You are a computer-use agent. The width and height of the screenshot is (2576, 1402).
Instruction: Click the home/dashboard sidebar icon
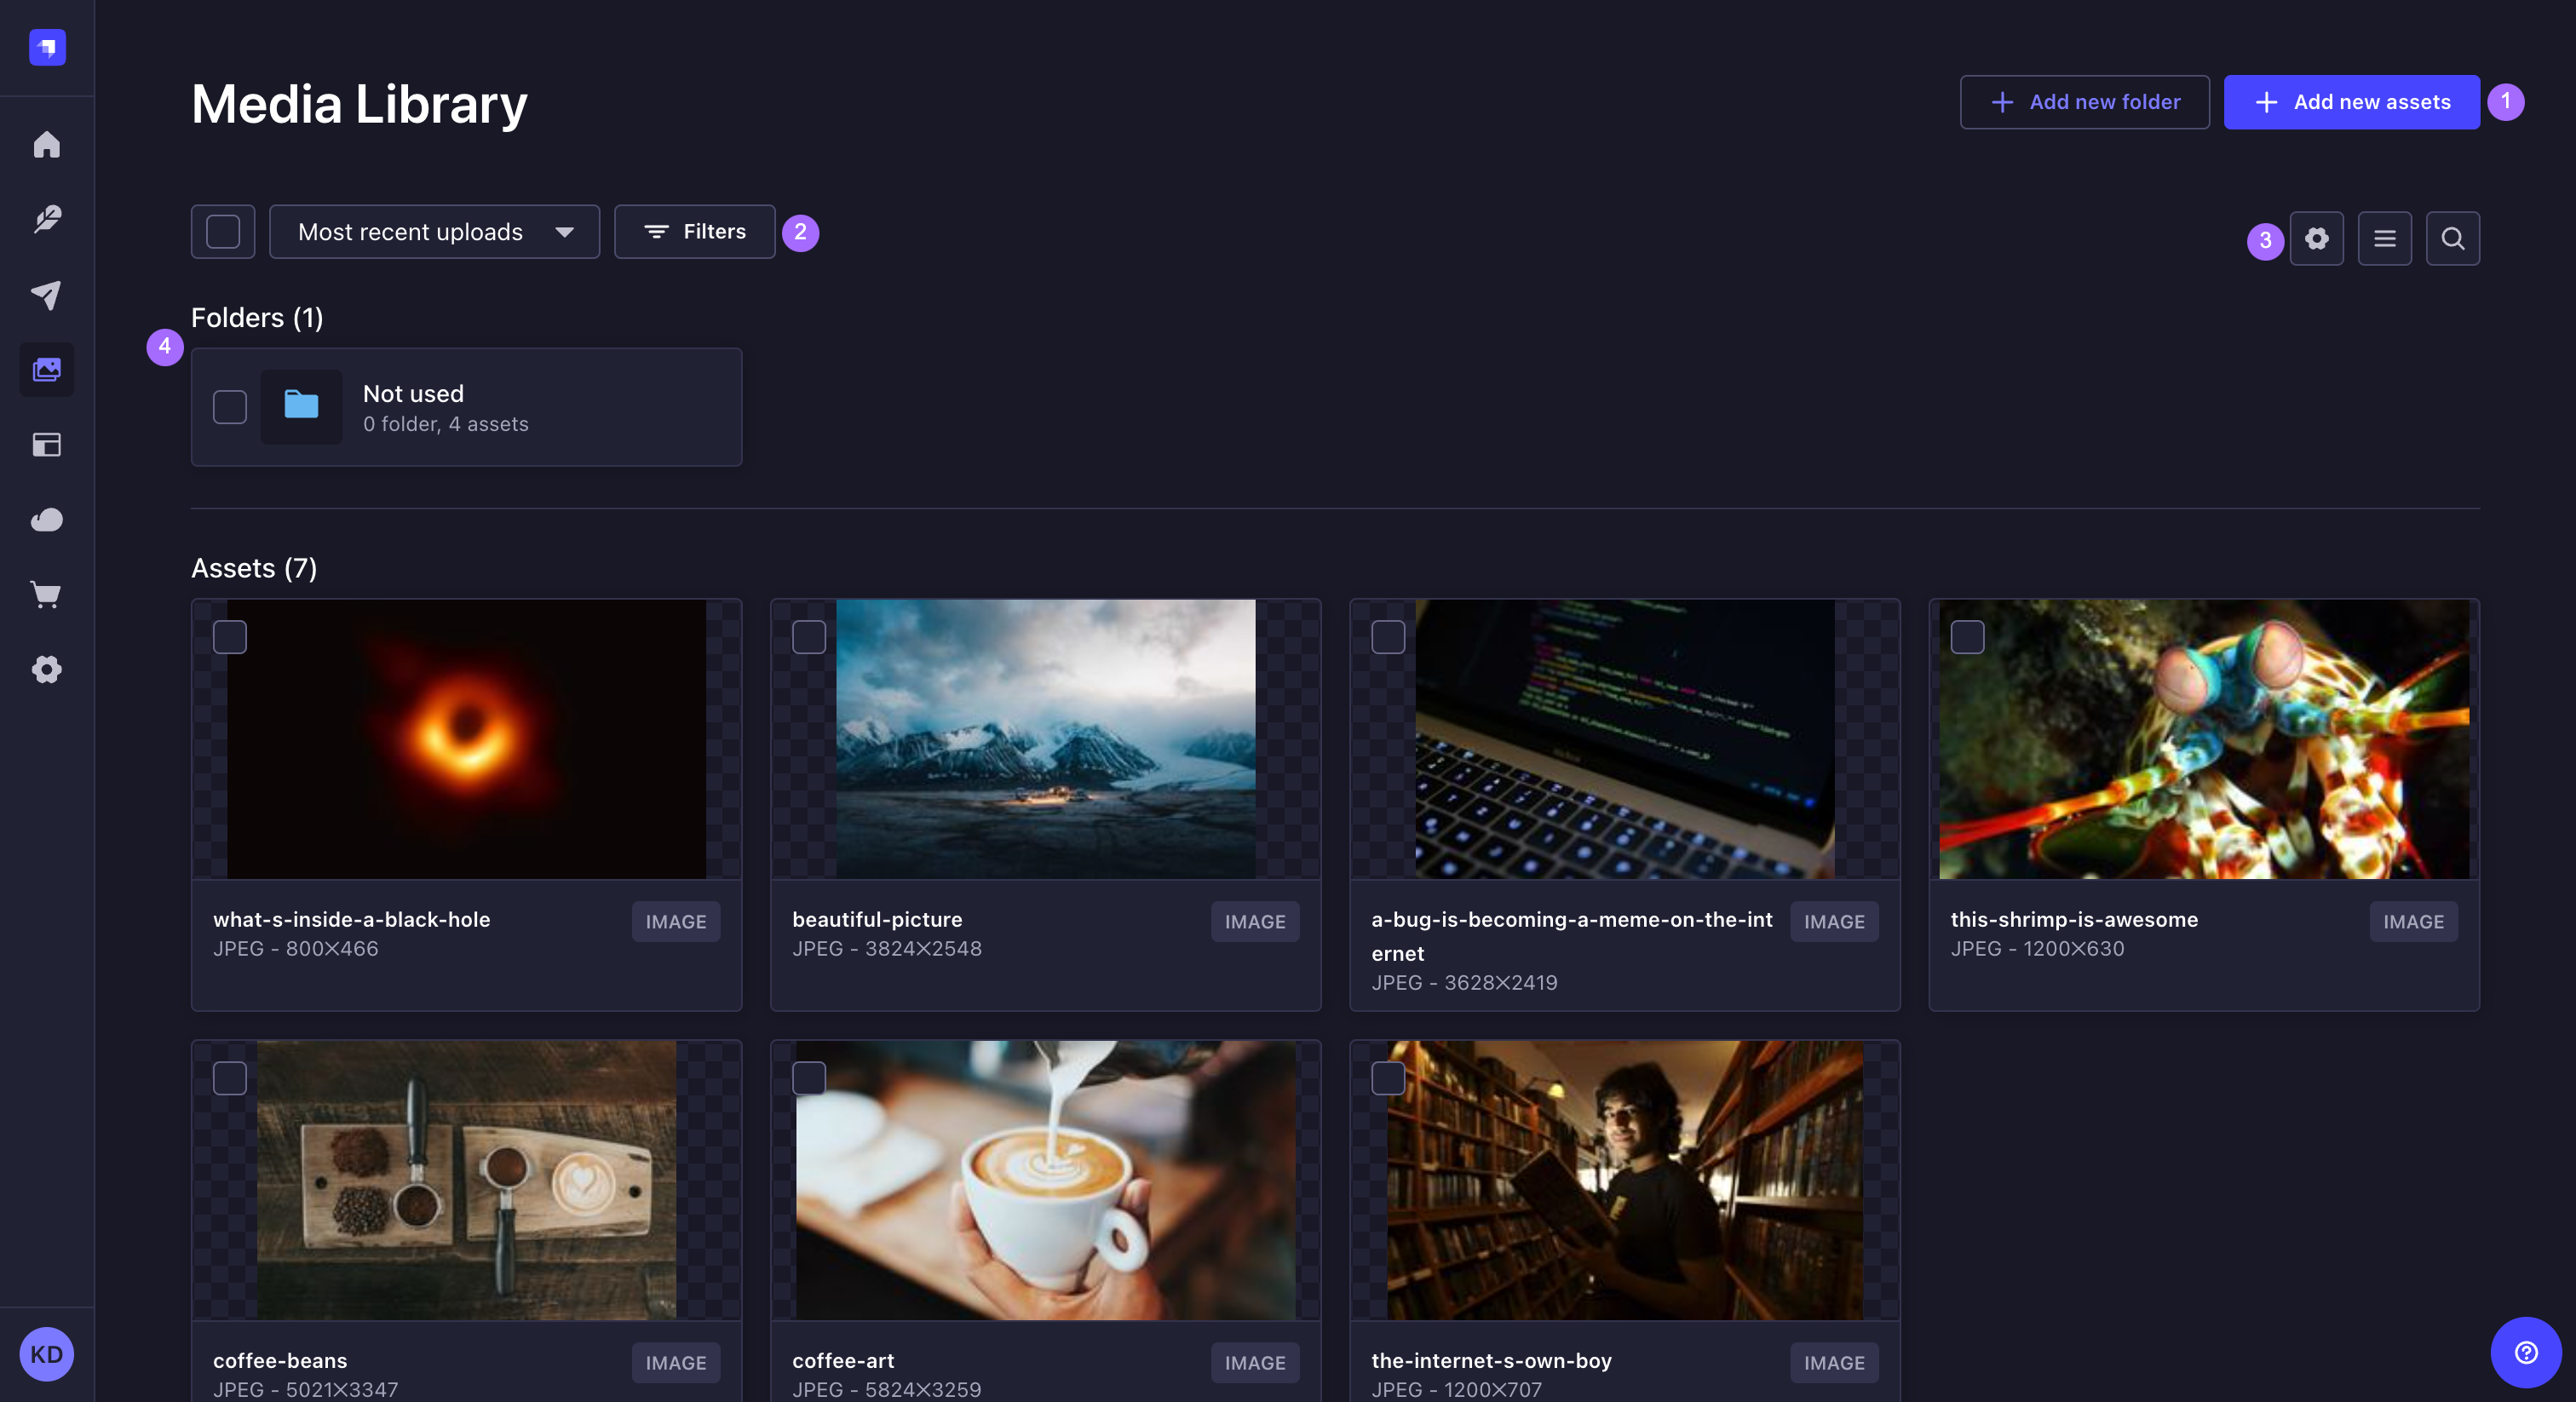(47, 141)
